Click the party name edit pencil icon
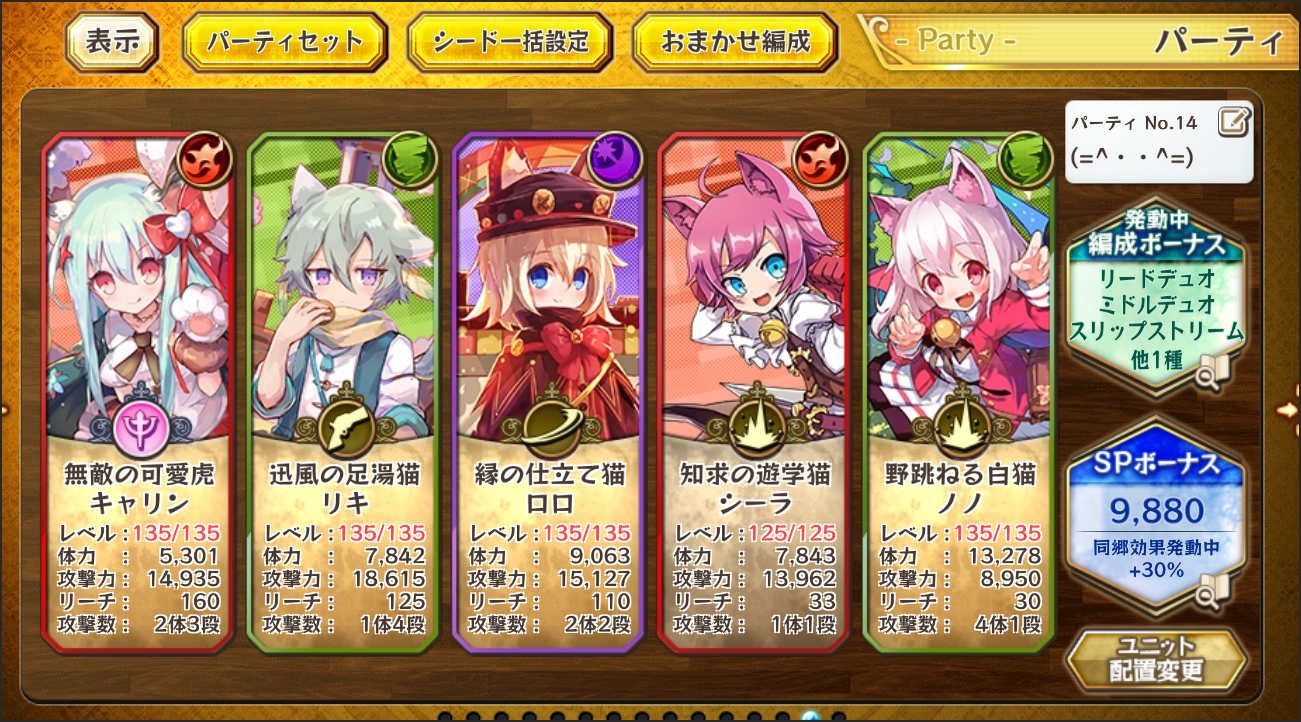Image resolution: width=1301 pixels, height=722 pixels. point(1234,123)
